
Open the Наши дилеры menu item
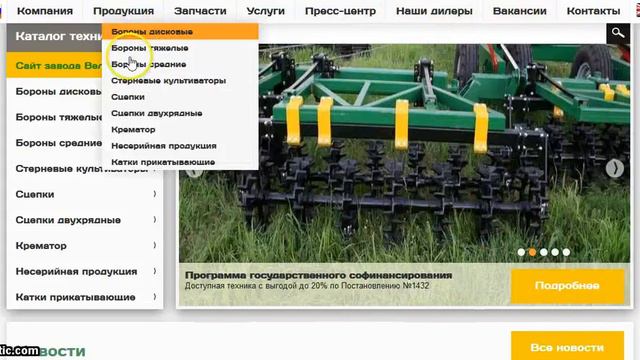click(434, 11)
